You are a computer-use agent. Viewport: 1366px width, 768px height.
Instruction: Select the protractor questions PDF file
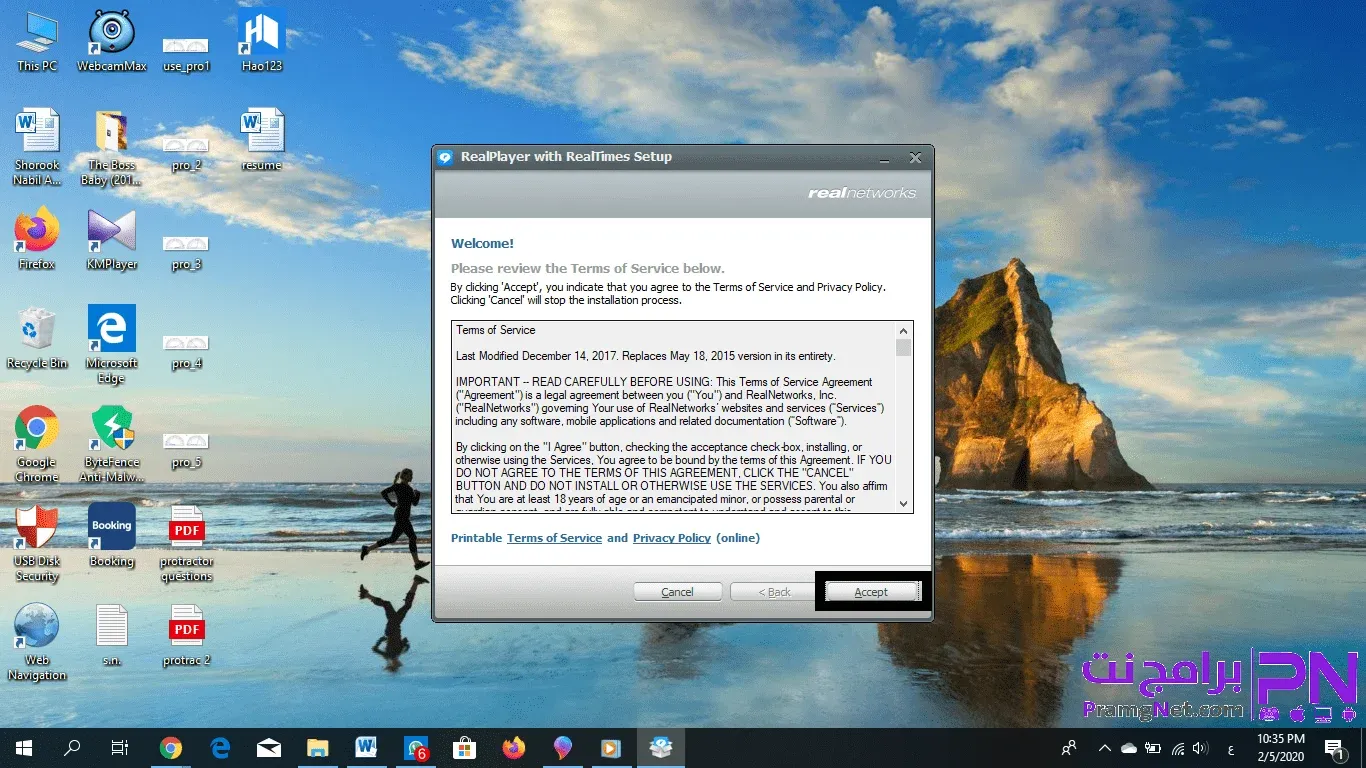coord(186,543)
